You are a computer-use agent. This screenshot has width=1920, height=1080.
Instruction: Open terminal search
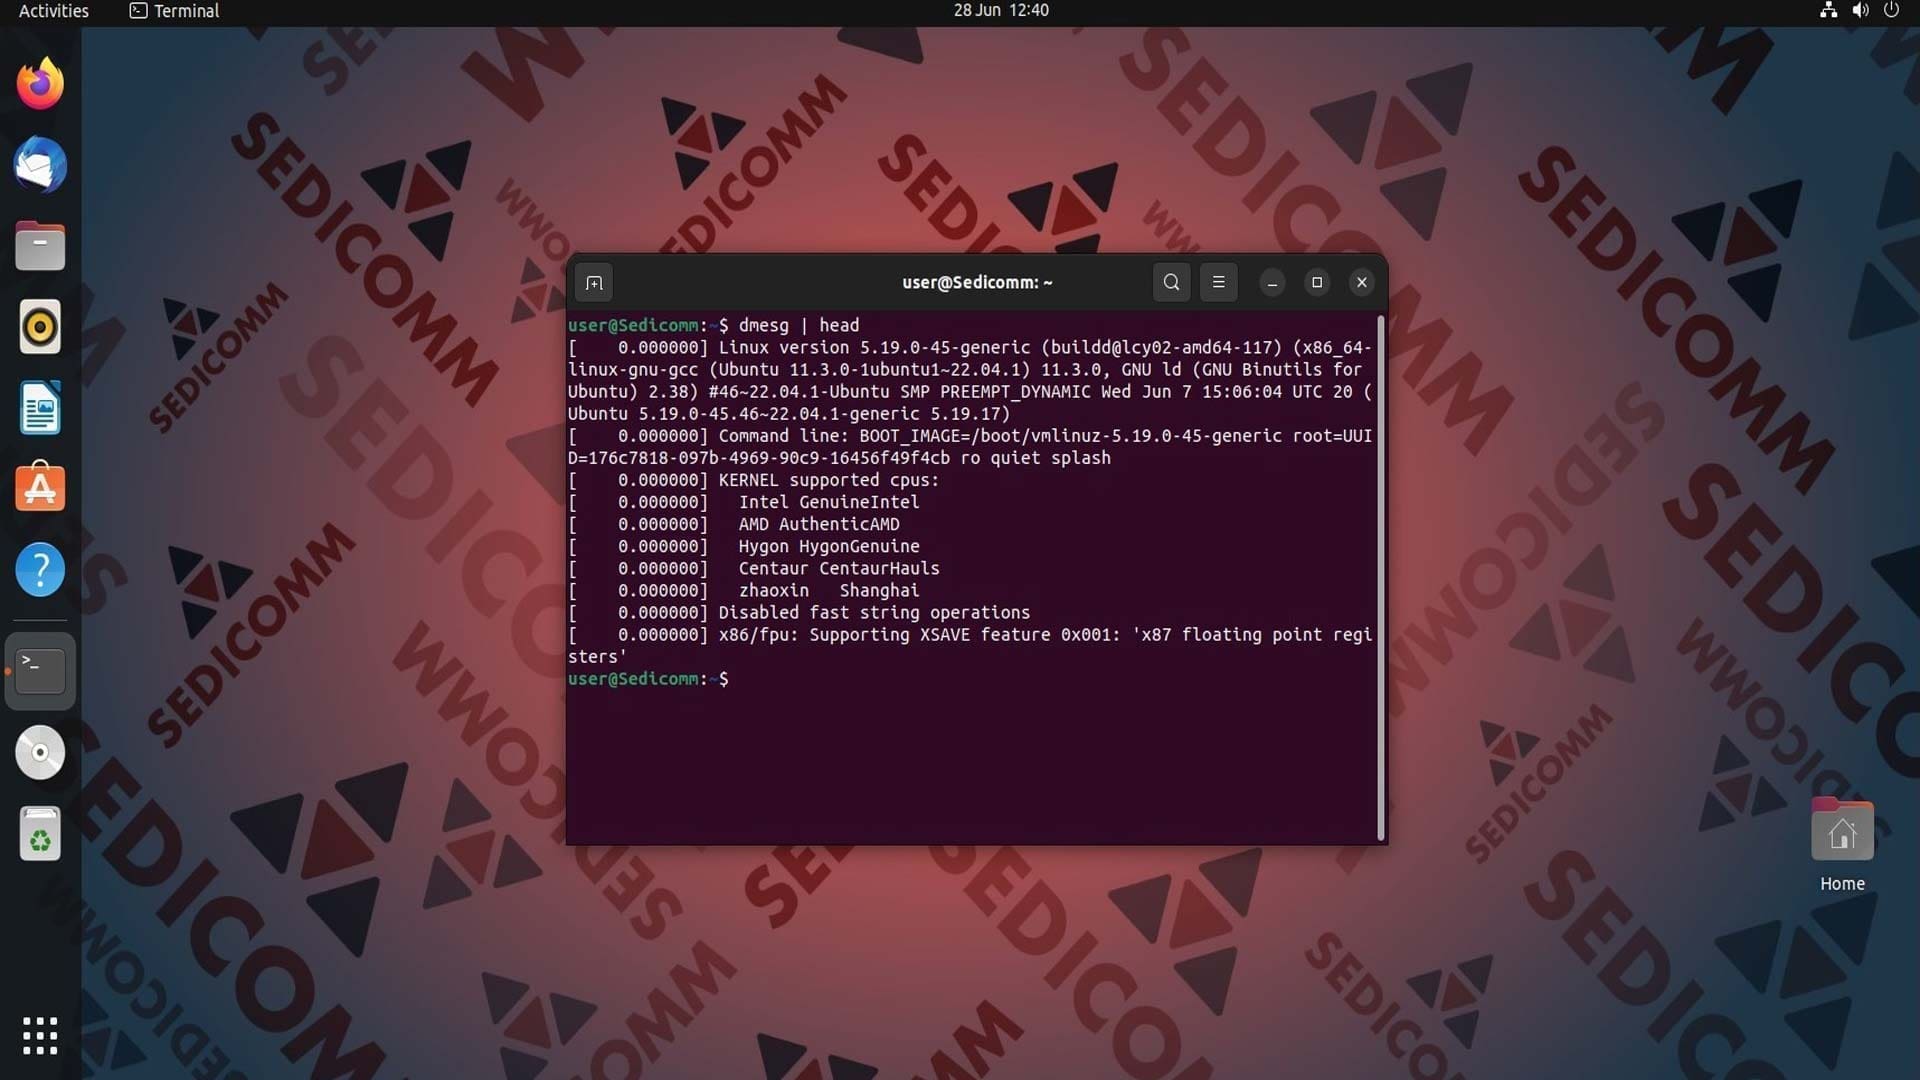tap(1171, 283)
